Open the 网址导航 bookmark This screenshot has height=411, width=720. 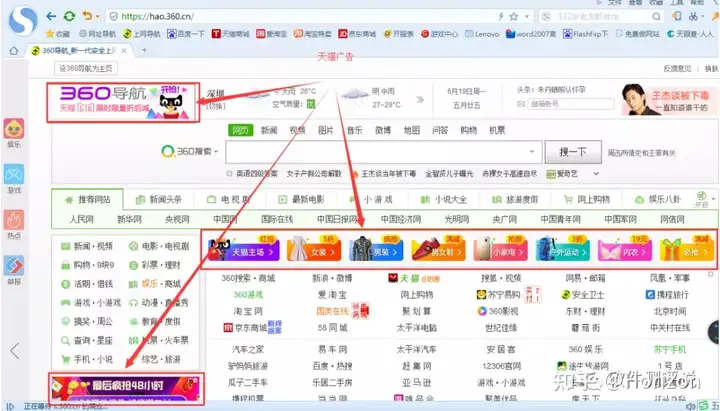[x=97, y=34]
